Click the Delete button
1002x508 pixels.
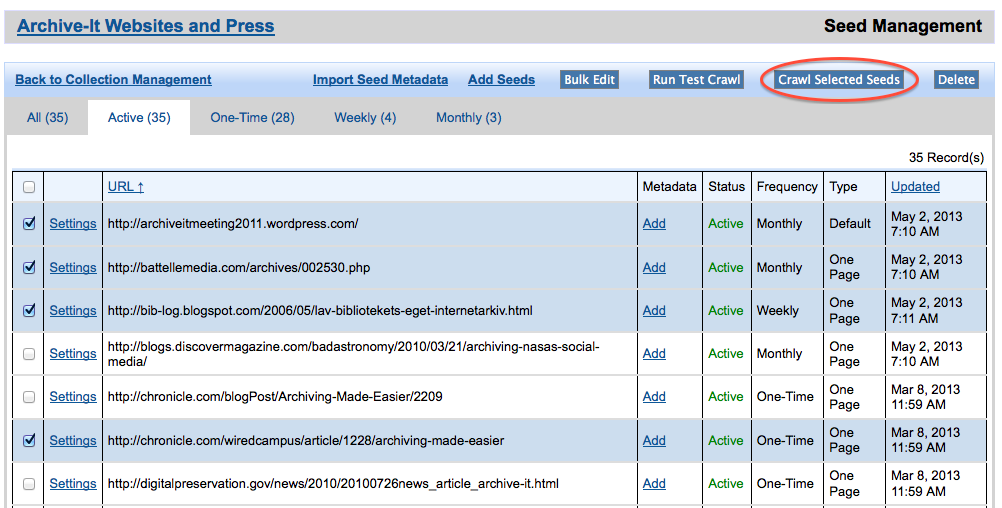(x=956, y=80)
